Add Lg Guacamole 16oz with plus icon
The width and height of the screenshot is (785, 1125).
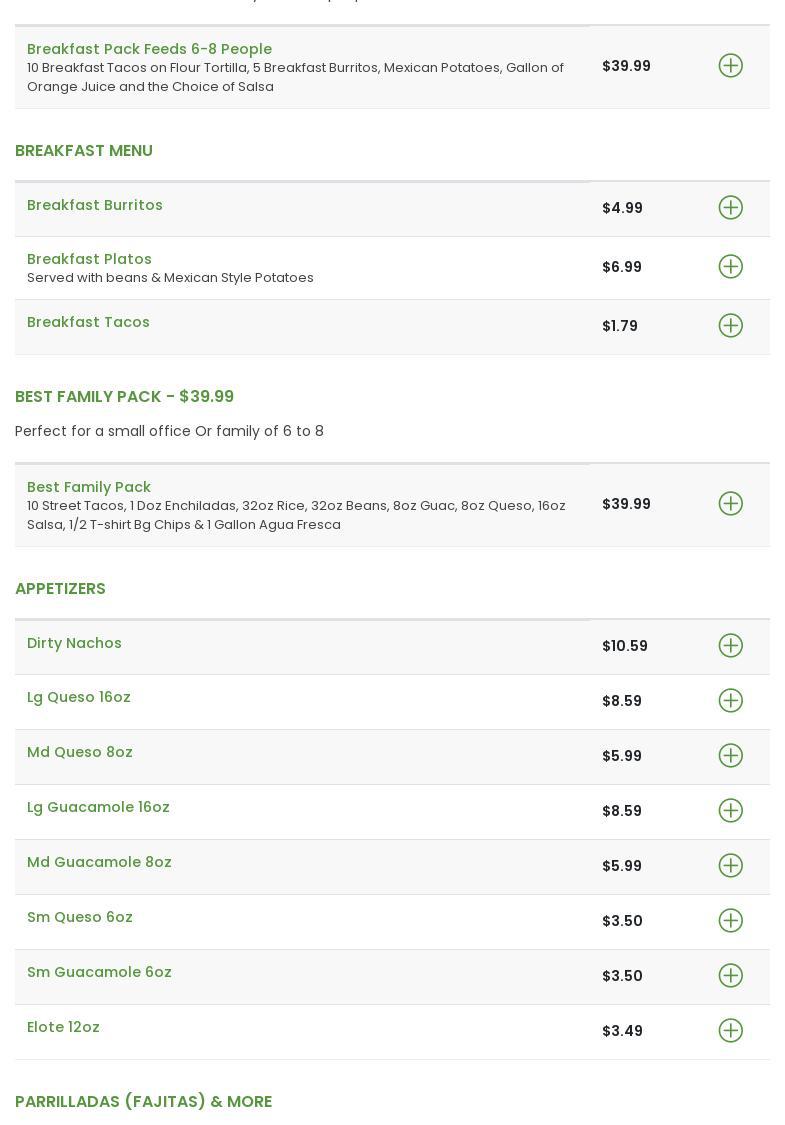(731, 811)
